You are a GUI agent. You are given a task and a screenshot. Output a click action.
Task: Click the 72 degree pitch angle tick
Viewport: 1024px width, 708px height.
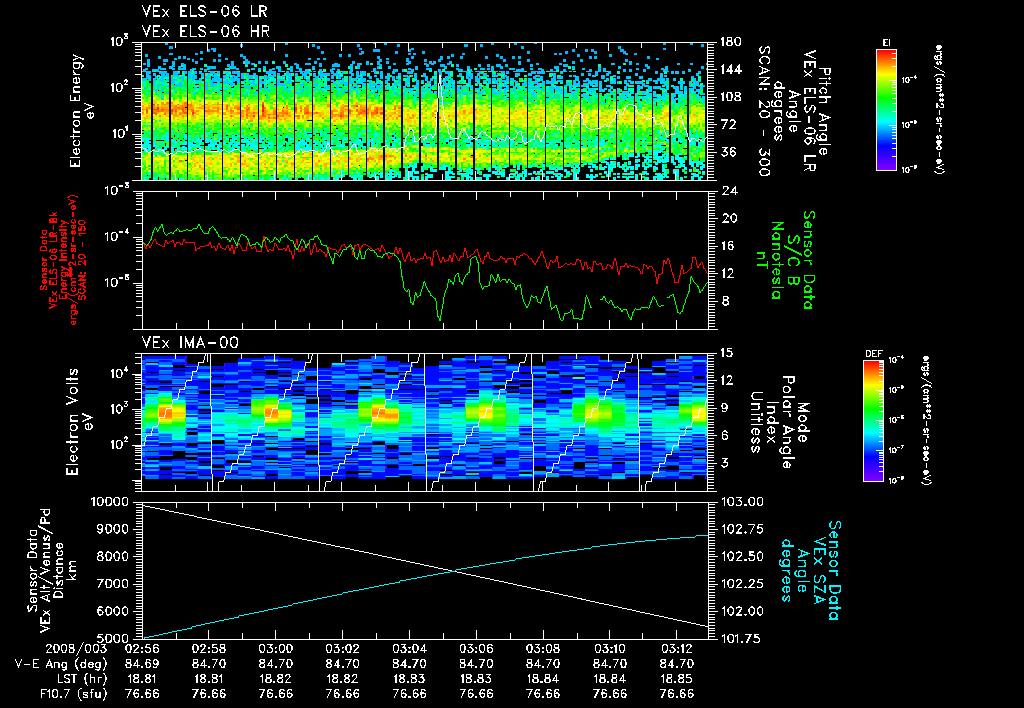pos(727,124)
